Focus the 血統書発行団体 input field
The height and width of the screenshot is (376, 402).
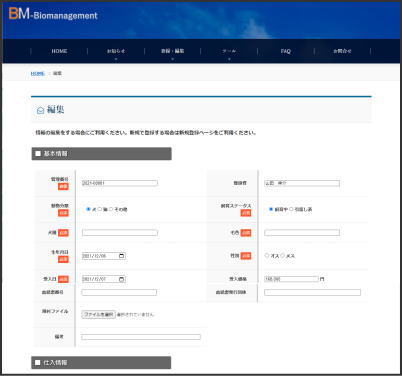click(x=312, y=292)
